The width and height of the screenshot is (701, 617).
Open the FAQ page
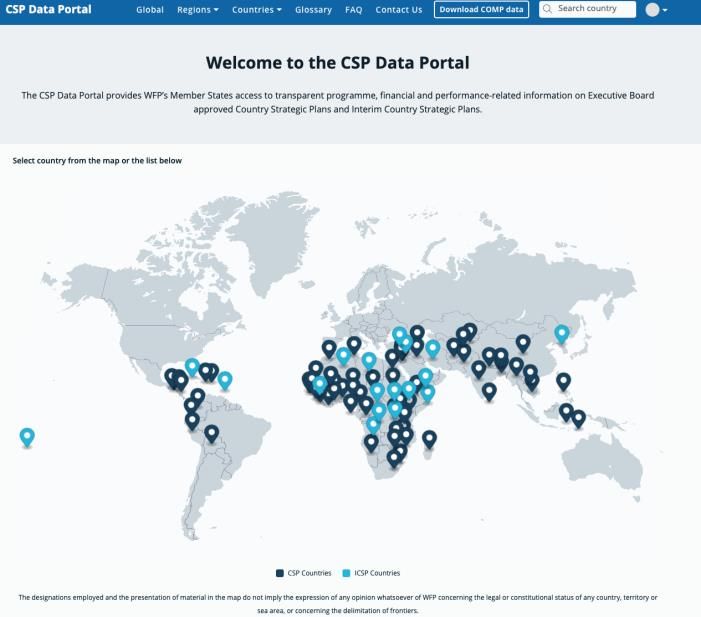tap(354, 9)
